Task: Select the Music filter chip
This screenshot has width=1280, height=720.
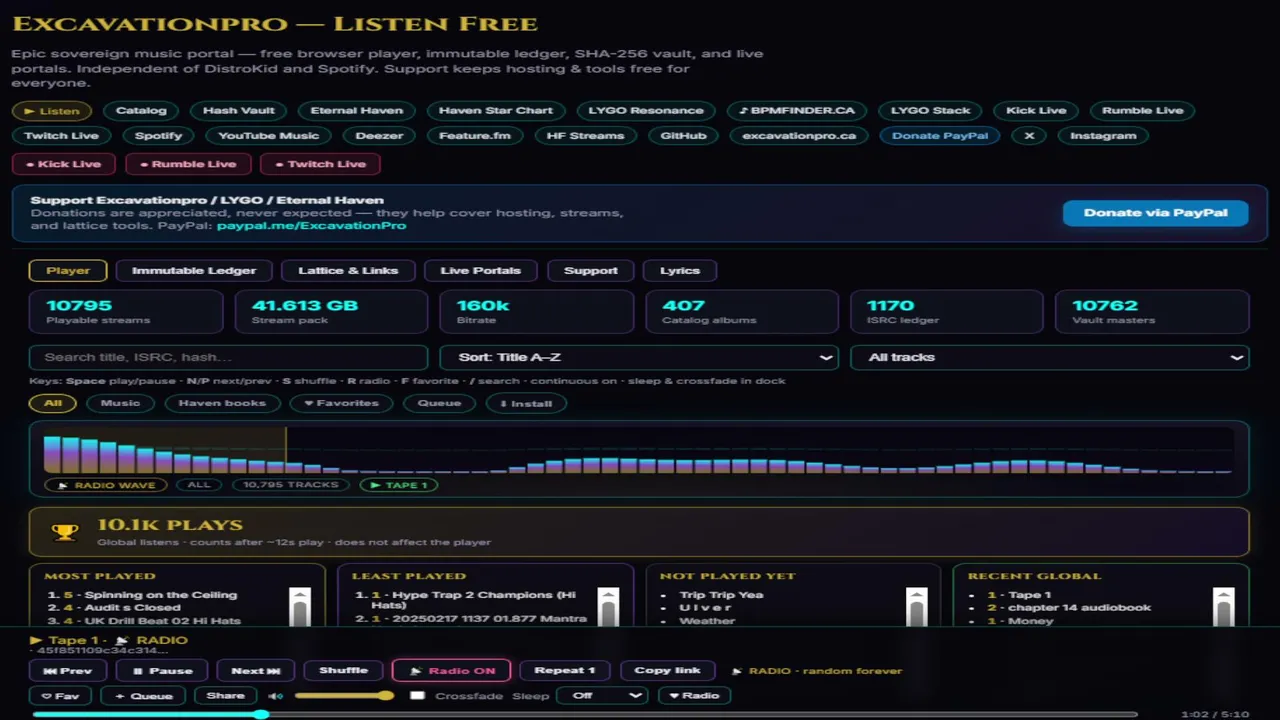Action: [x=120, y=403]
